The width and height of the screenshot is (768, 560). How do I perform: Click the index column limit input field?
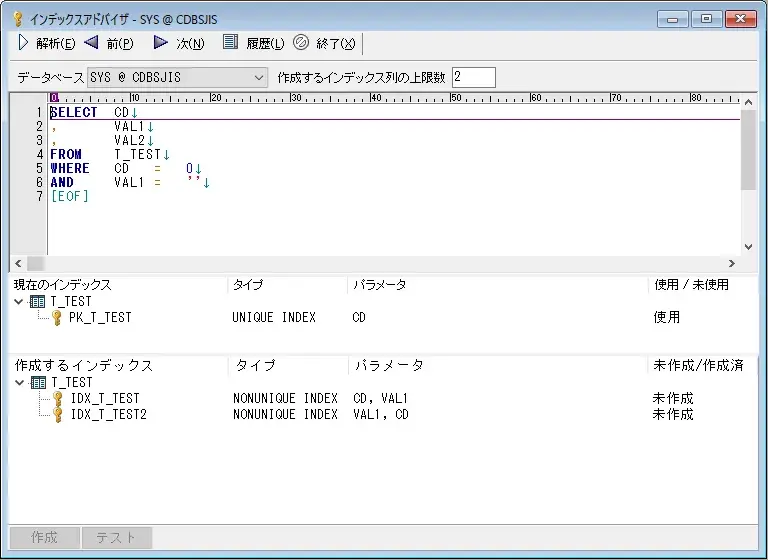[473, 77]
